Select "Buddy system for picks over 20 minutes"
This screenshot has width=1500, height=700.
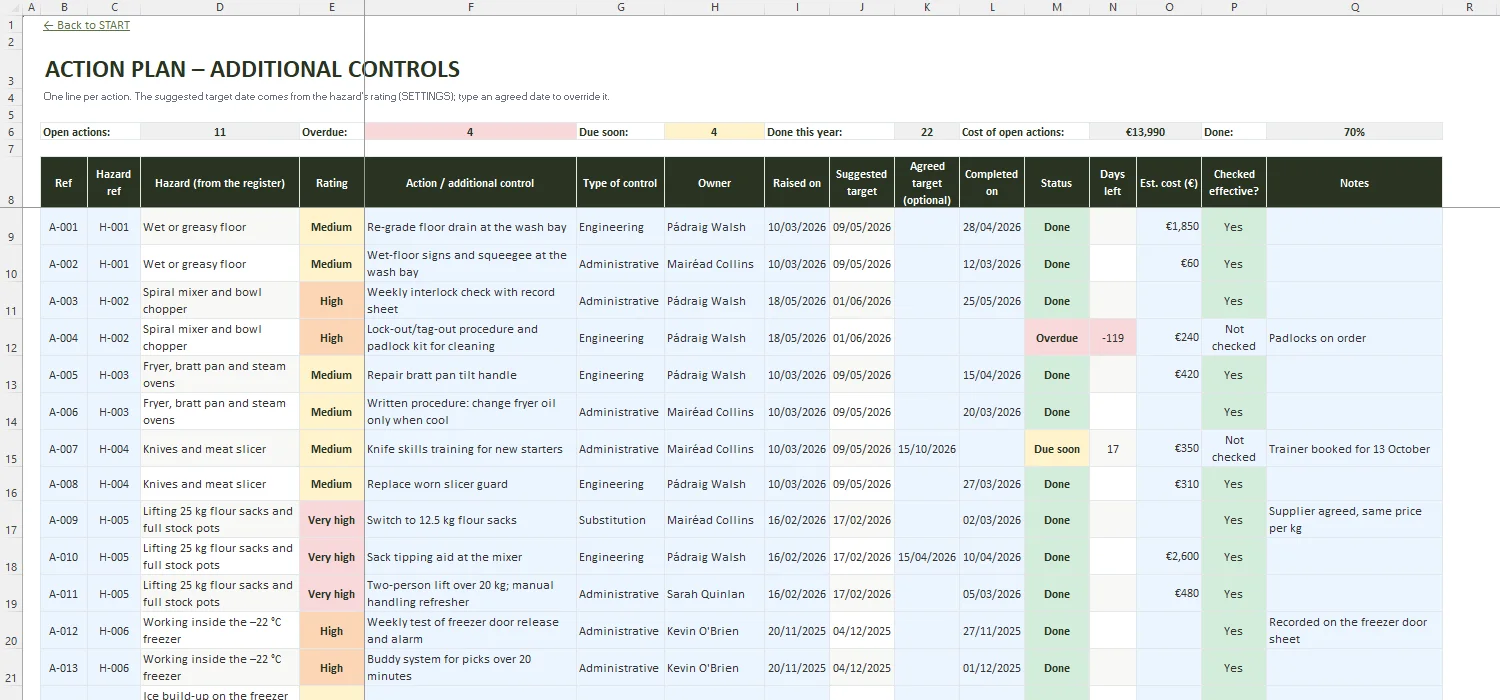coord(470,668)
